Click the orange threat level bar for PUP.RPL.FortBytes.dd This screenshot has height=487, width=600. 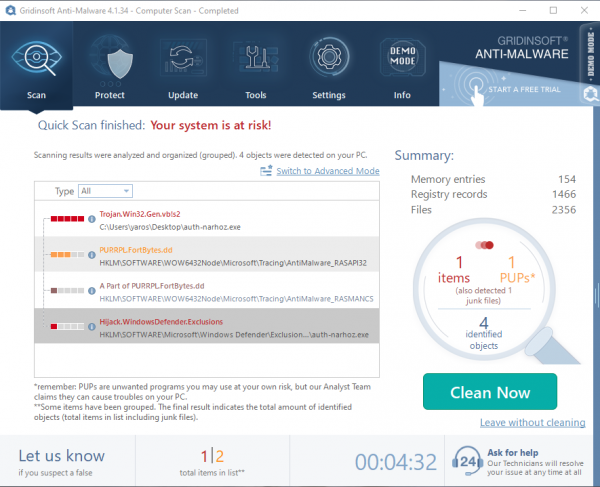(x=67, y=255)
